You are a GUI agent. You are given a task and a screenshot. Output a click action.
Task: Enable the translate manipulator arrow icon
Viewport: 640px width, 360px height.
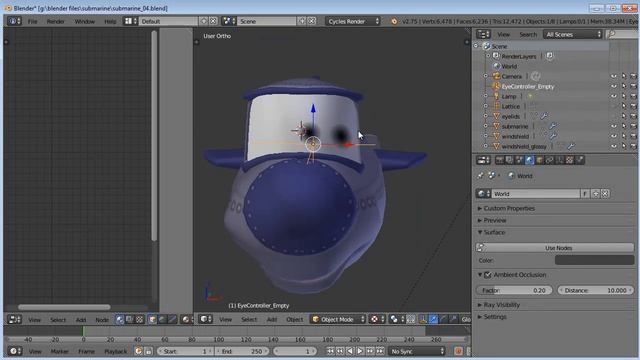click(433, 320)
